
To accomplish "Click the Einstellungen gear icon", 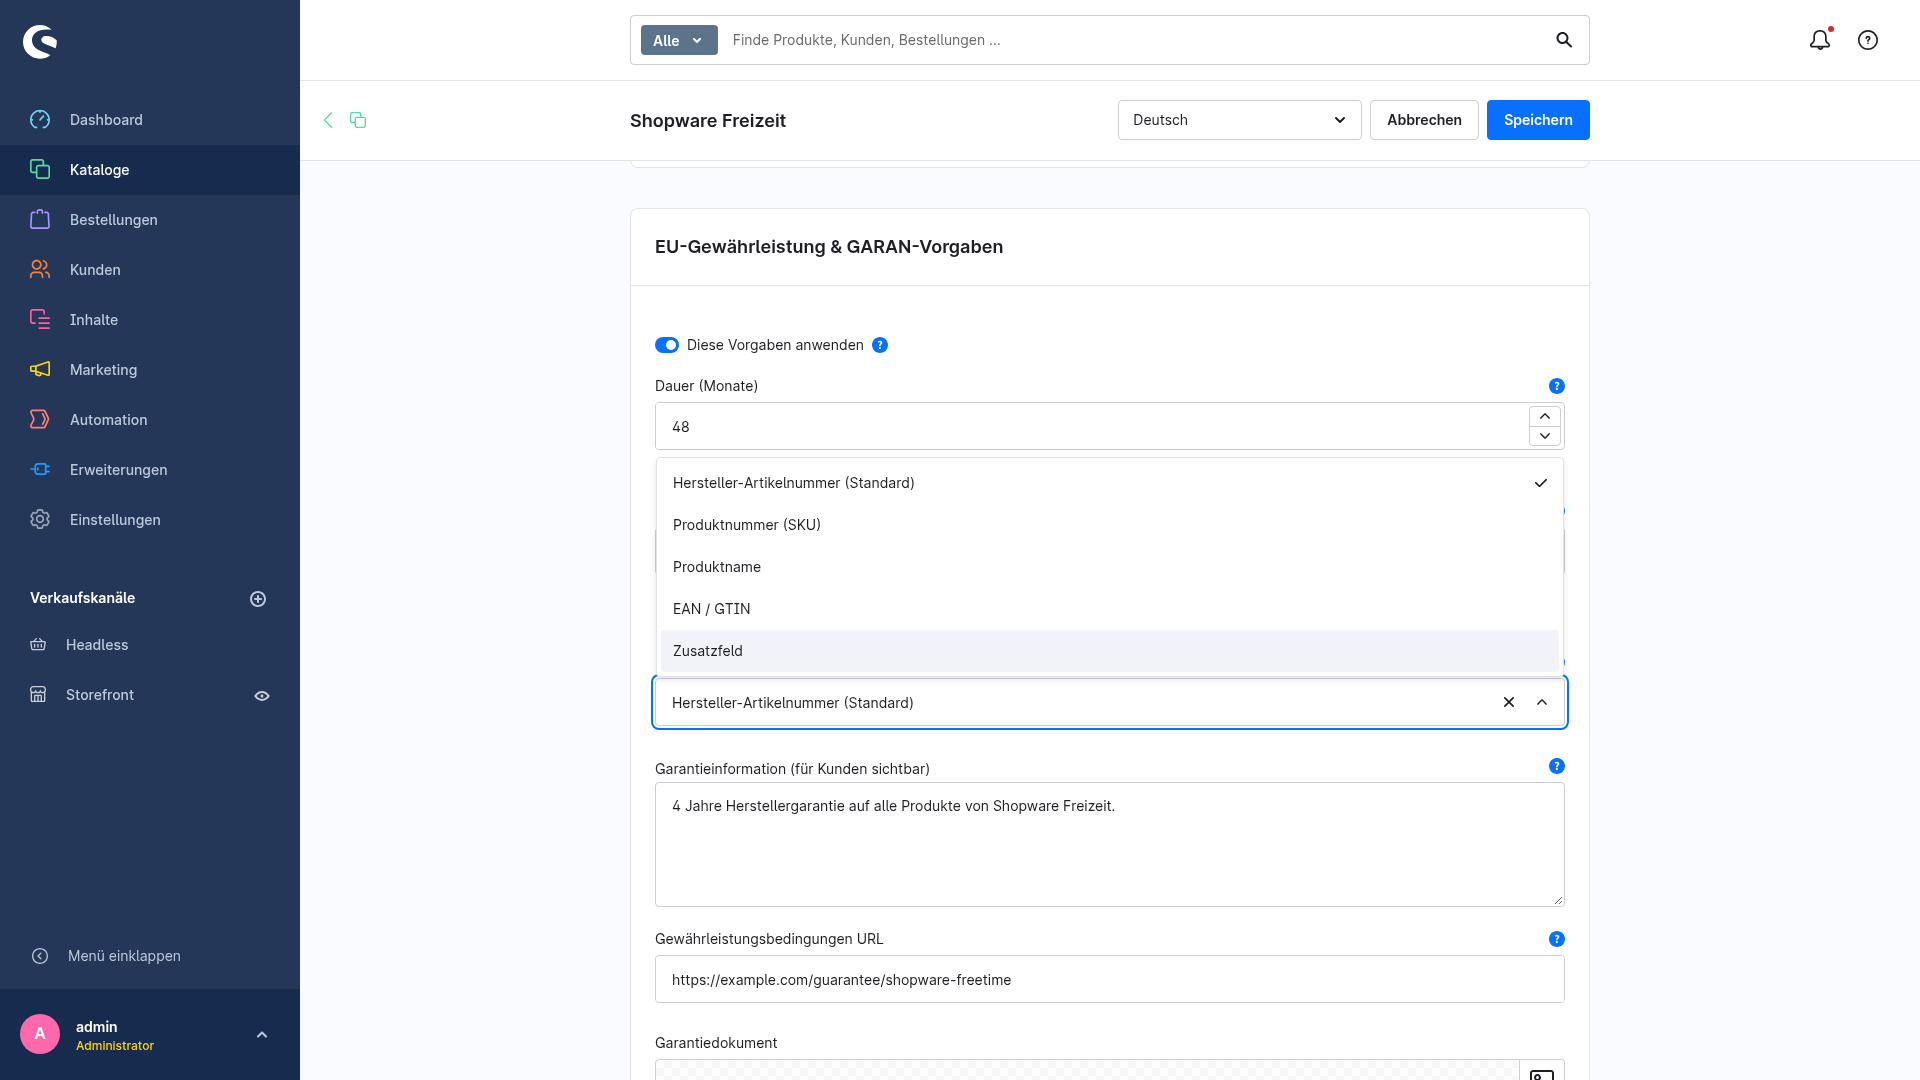I will pyautogui.click(x=40, y=520).
